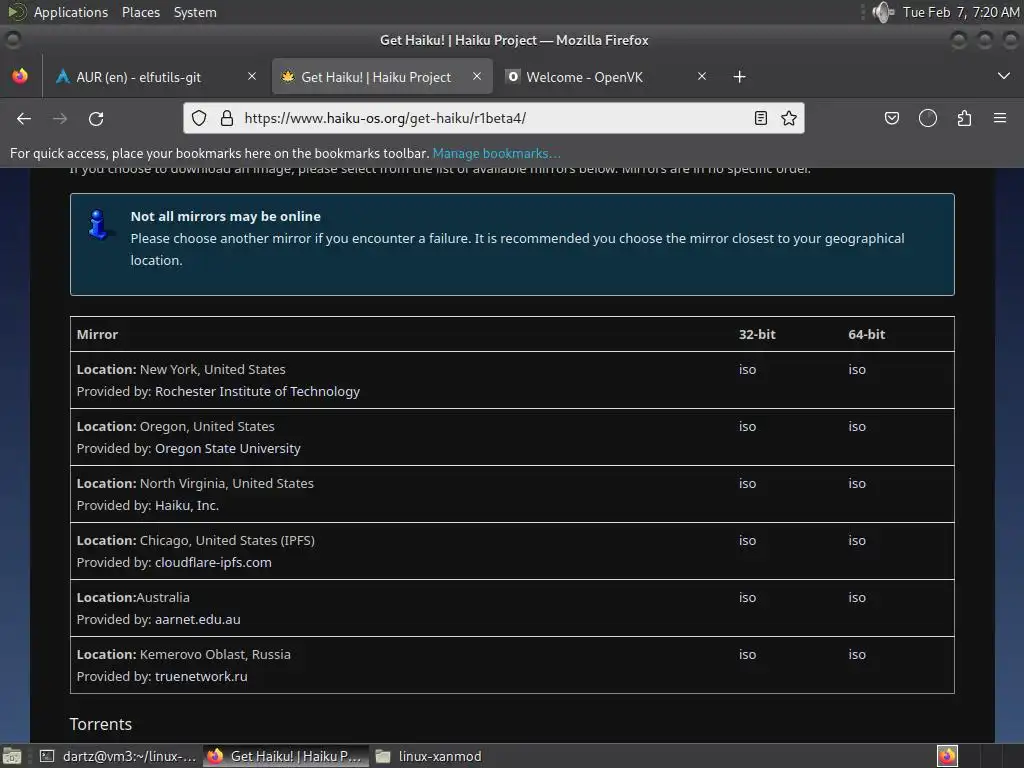This screenshot has width=1024, height=768.
Task: Open Rochester Institute of Technology link
Action: [x=257, y=391]
